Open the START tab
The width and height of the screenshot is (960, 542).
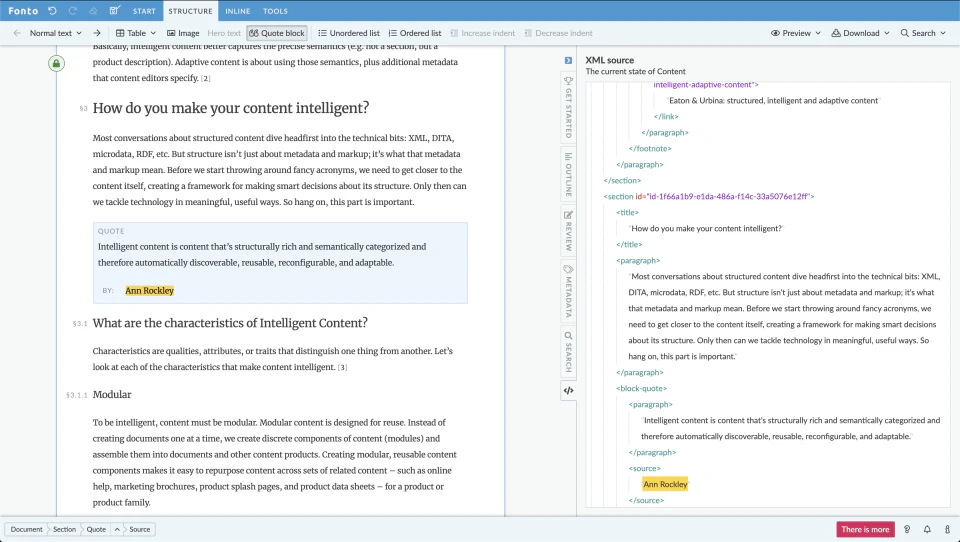coord(144,11)
